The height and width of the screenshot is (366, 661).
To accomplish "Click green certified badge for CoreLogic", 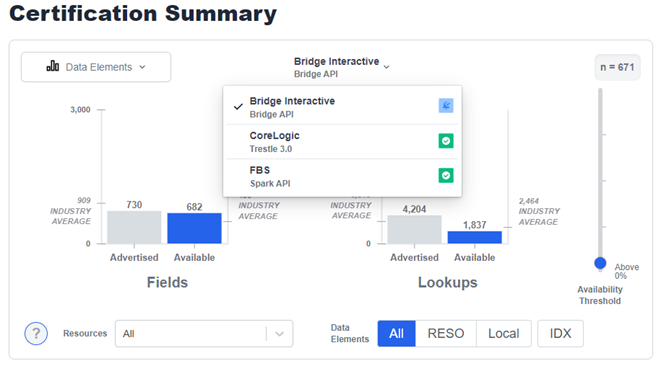I will coord(446,141).
